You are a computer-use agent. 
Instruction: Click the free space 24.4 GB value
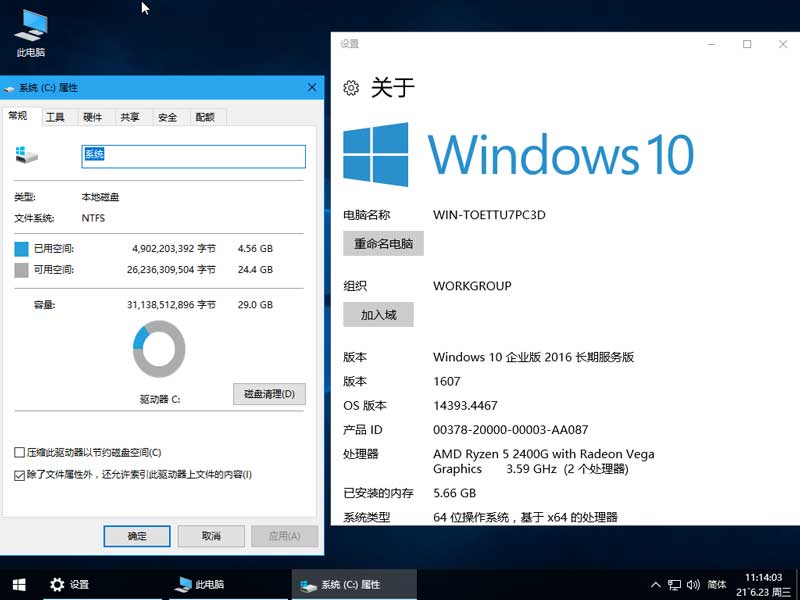255,270
